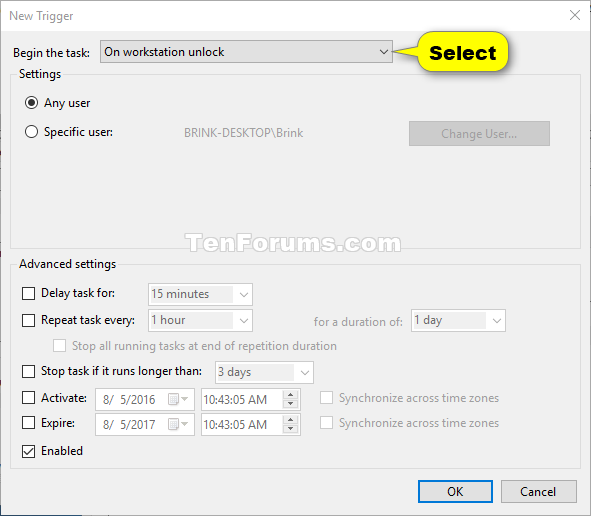Check Expire row 'Synchronize across time zones'

tap(326, 423)
